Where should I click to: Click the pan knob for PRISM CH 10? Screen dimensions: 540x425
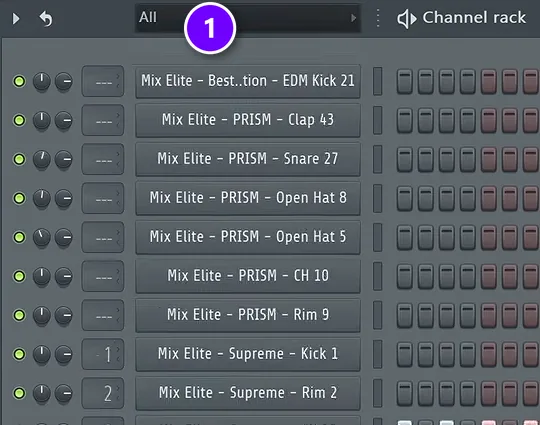tap(42, 276)
